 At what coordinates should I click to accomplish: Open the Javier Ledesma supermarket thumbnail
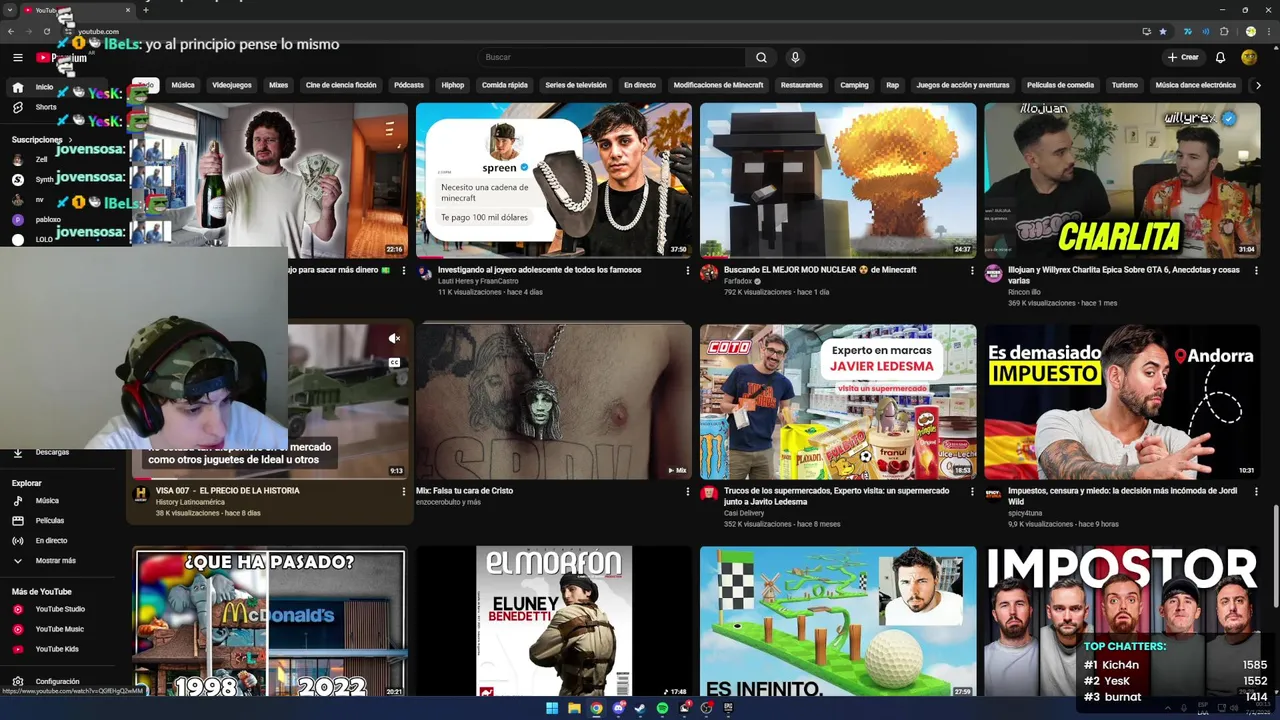[x=838, y=401]
